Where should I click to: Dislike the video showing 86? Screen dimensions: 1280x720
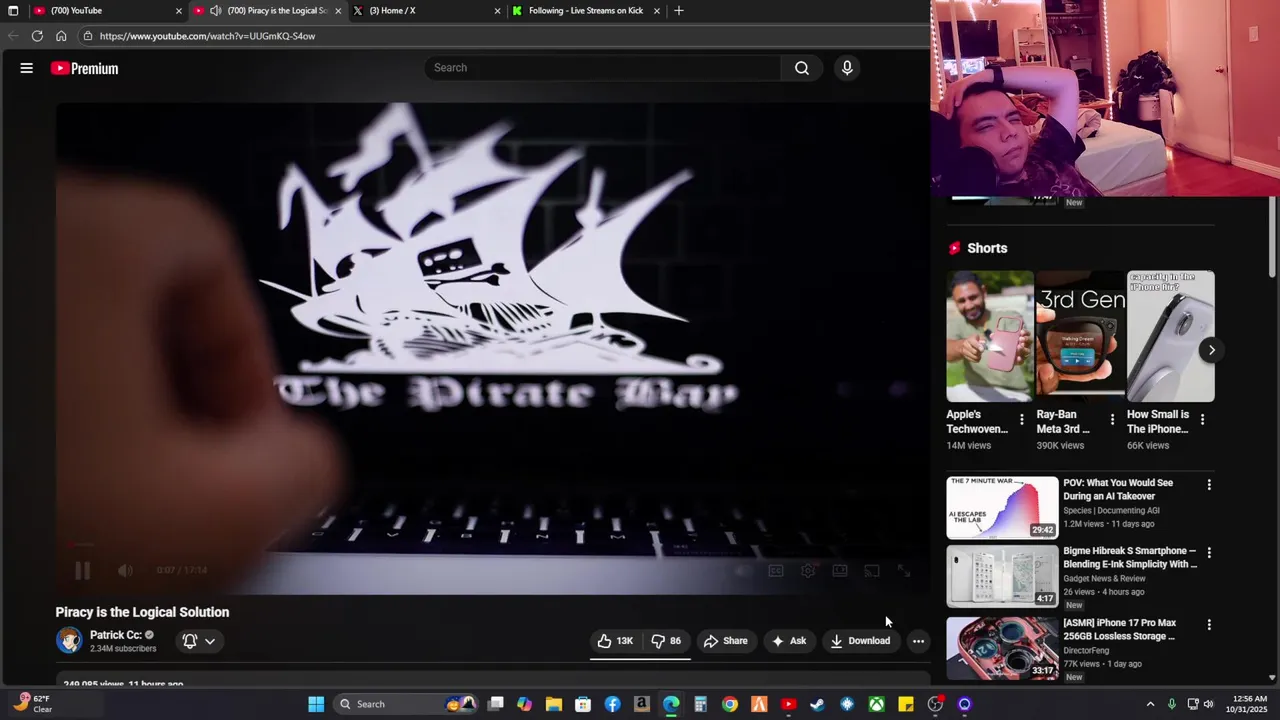pyautogui.click(x=666, y=641)
